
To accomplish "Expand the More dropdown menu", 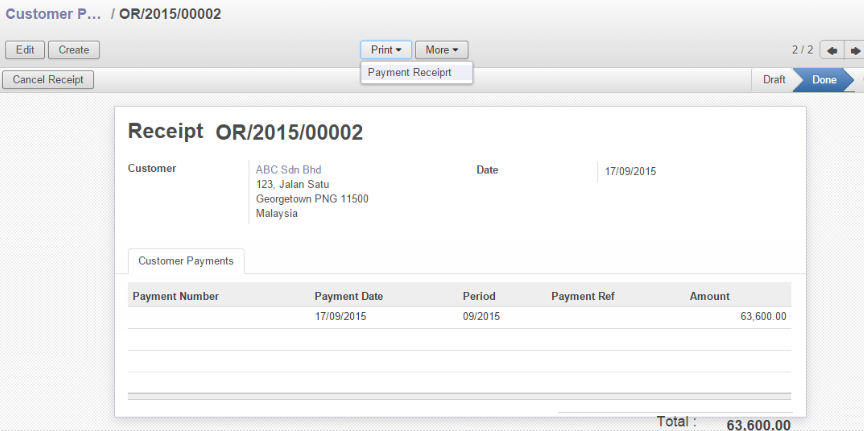I will pyautogui.click(x=441, y=50).
